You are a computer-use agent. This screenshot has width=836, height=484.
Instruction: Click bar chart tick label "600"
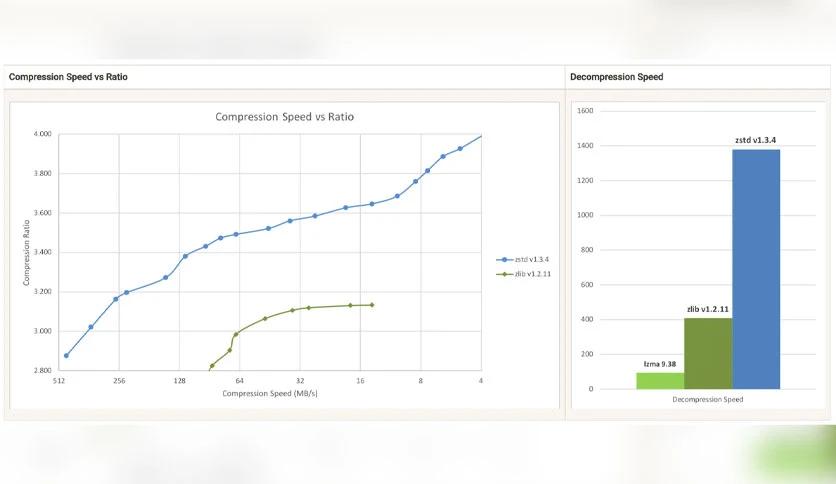(586, 285)
